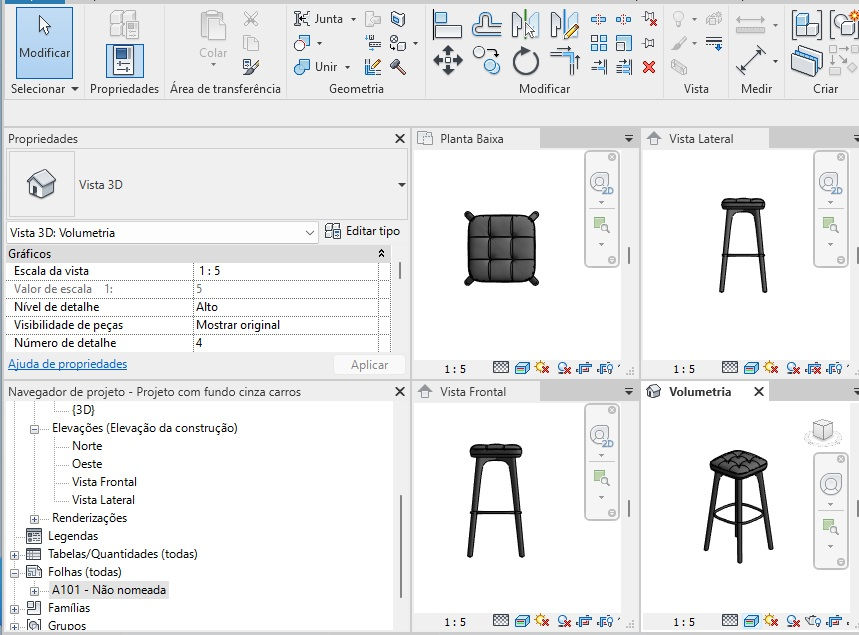Expand the Tabelas/Quantidades node
Image resolution: width=859 pixels, height=635 pixels.
[x=14, y=555]
